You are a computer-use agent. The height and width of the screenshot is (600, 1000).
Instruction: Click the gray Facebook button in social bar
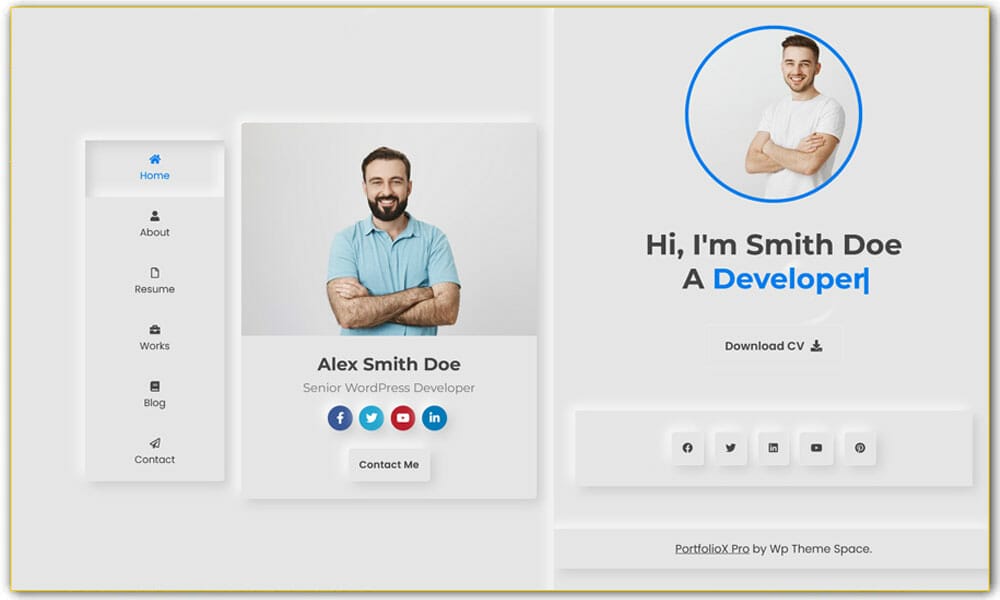coord(687,448)
